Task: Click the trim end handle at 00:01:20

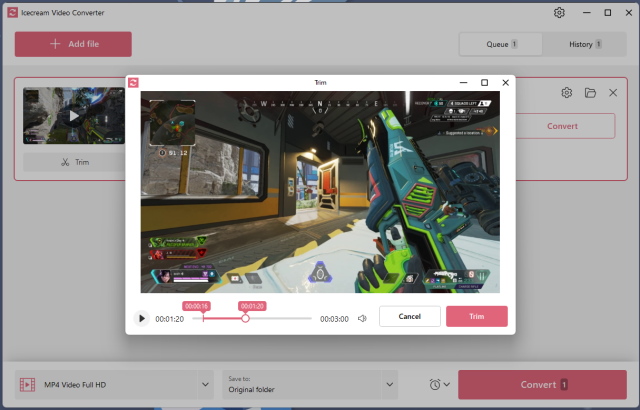Action: tap(246, 318)
